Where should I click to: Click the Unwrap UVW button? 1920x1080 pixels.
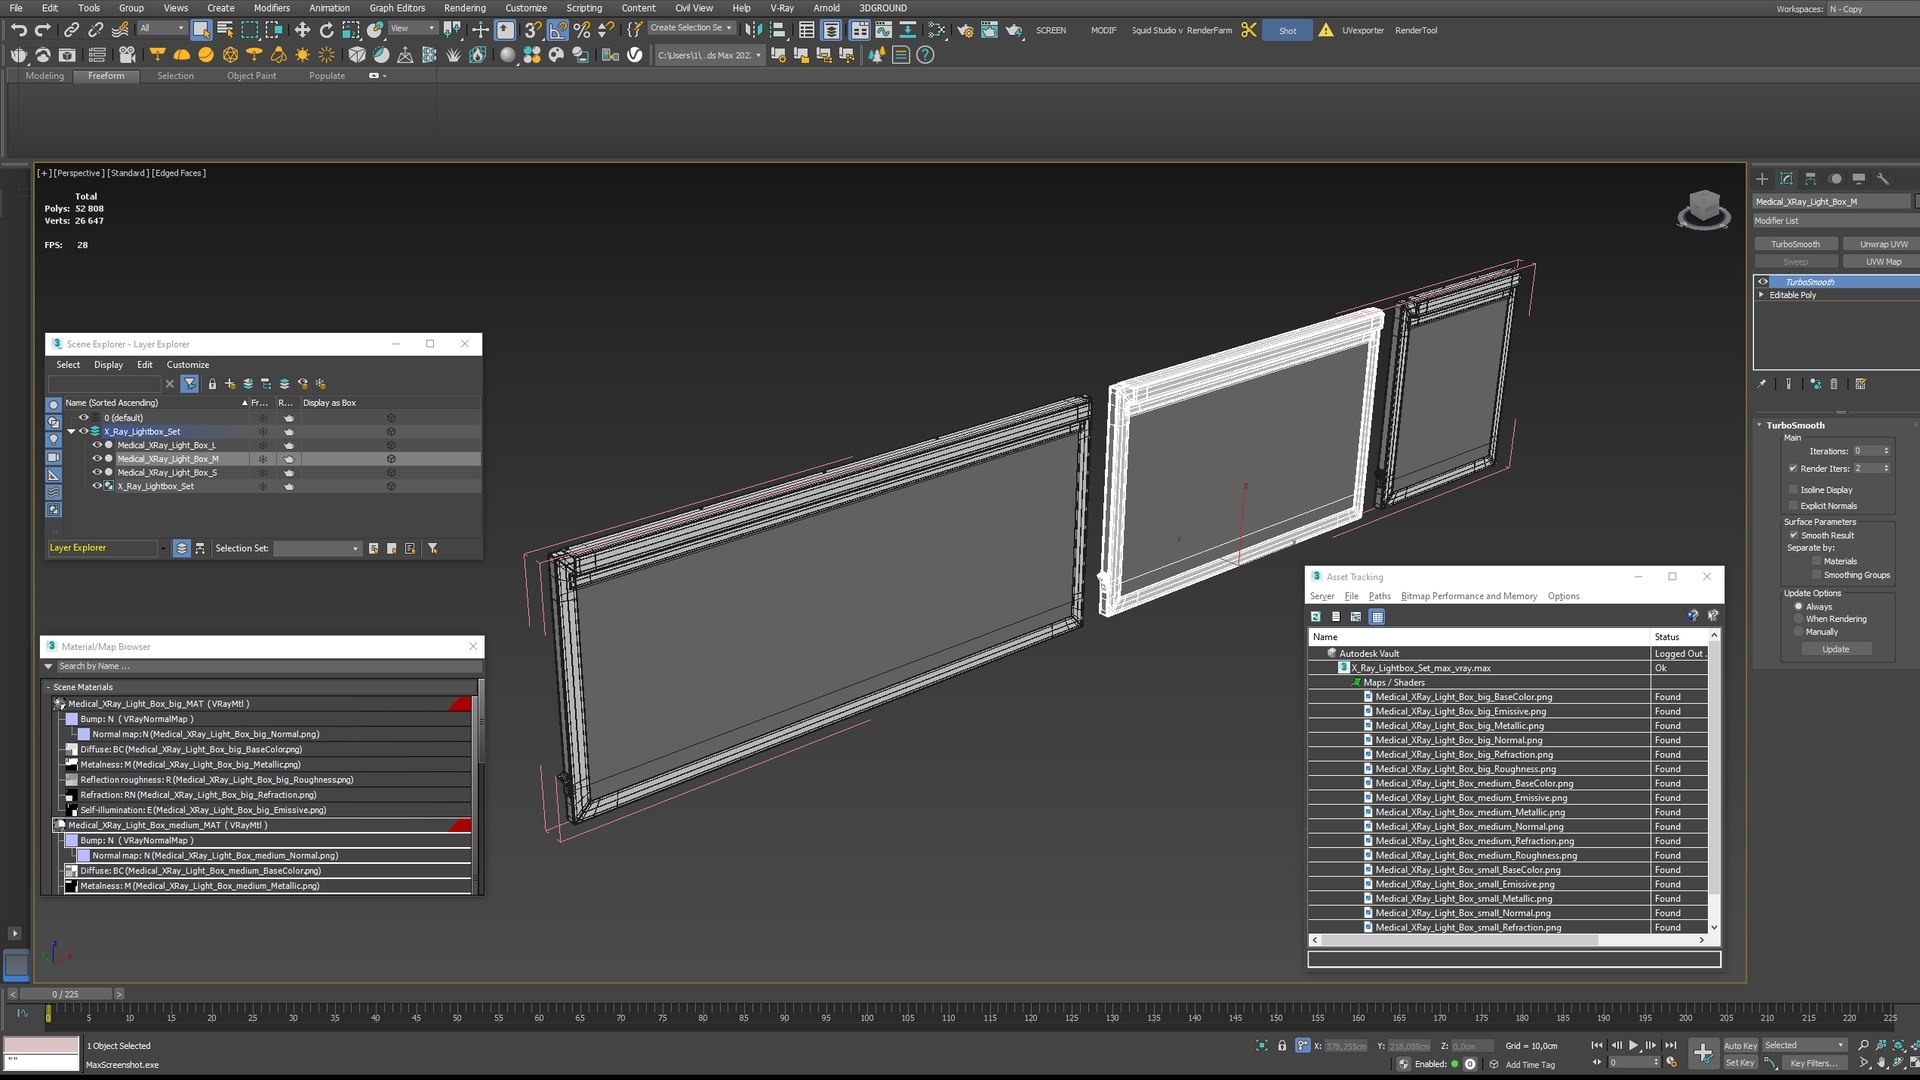point(1883,244)
